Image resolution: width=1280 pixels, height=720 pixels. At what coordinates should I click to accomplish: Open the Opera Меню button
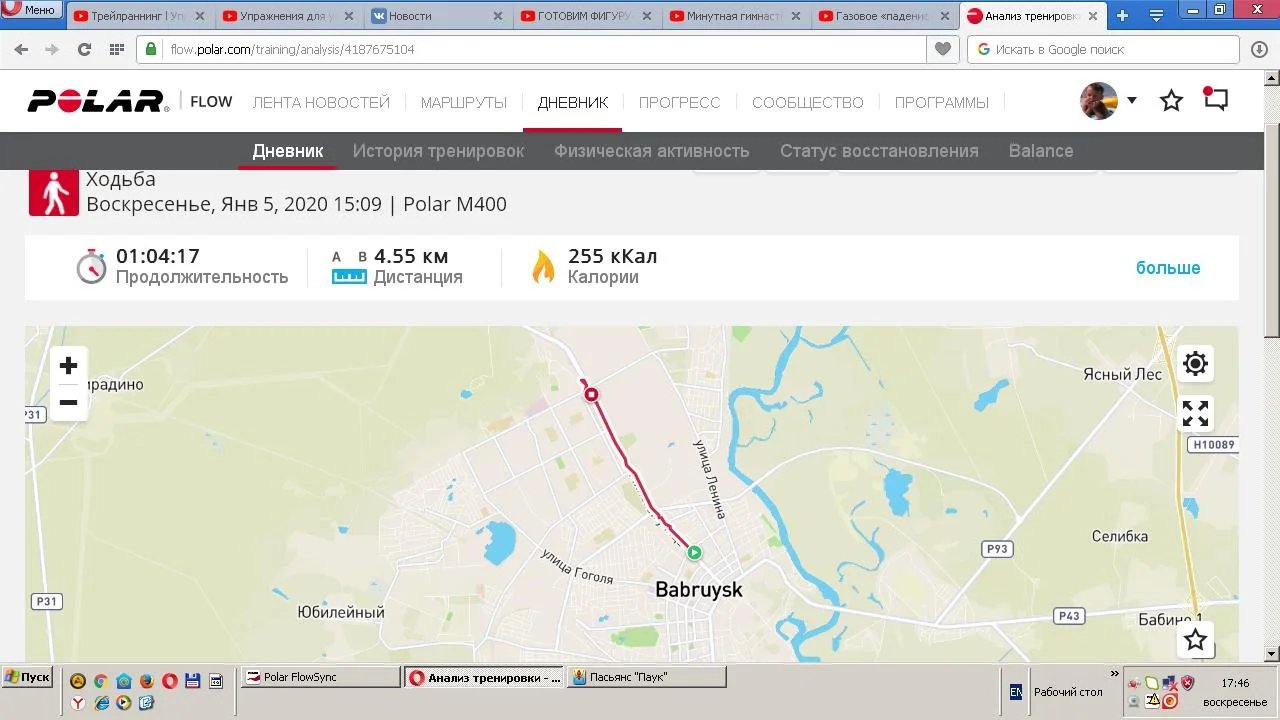pos(31,10)
